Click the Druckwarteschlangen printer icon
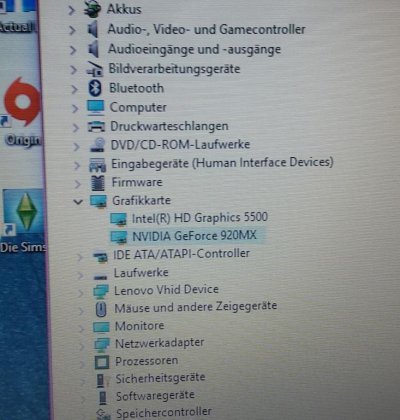The width and height of the screenshot is (400, 420). coord(96,126)
